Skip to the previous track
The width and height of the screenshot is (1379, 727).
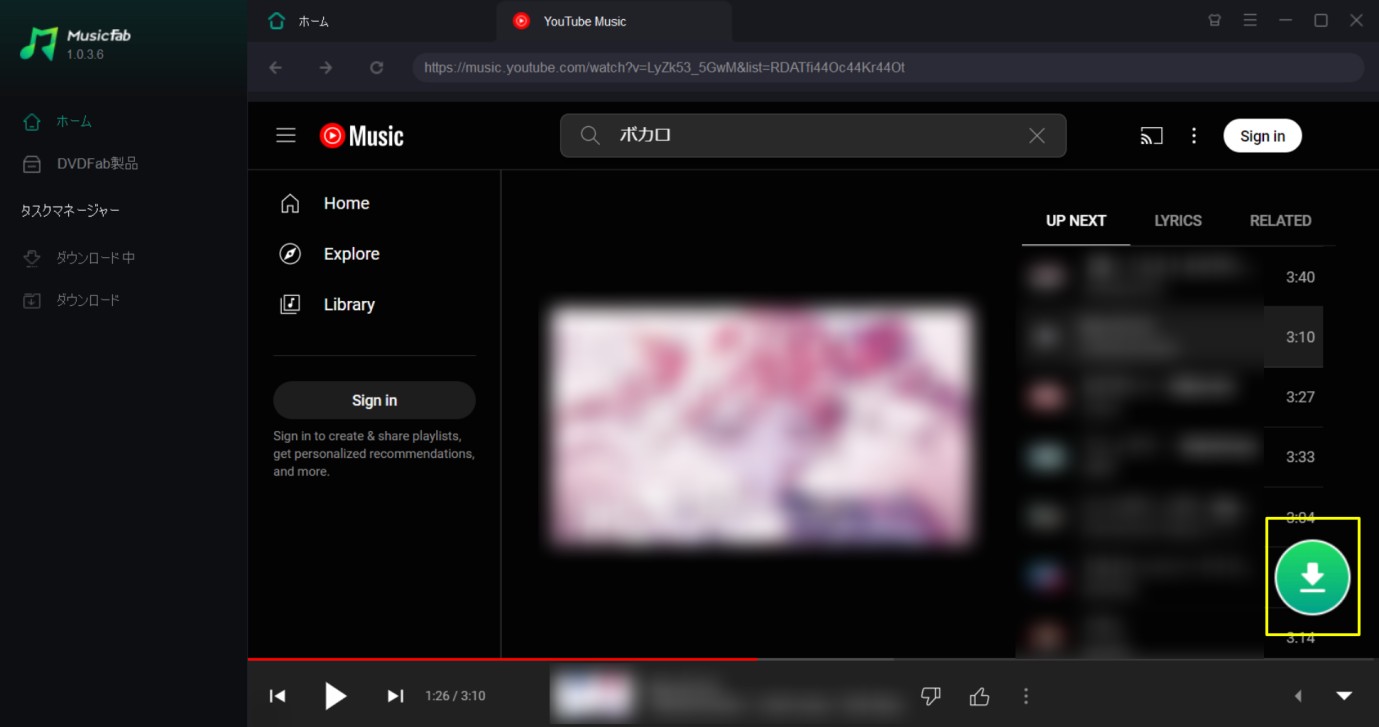(x=278, y=696)
